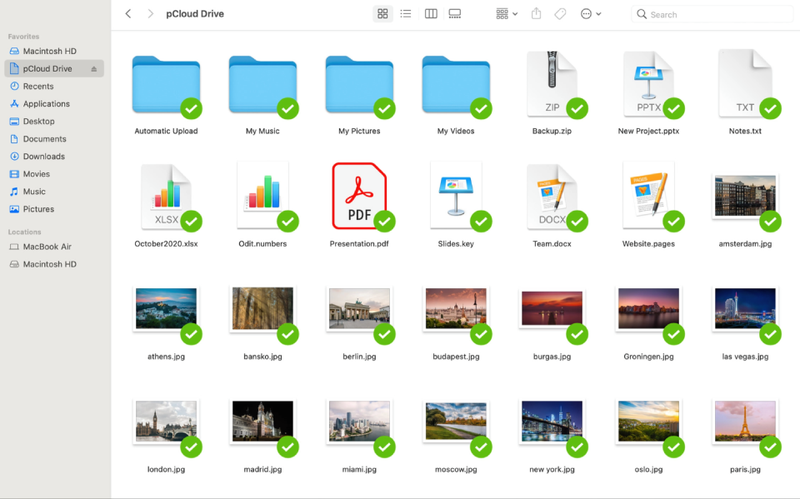Select the paris.jpg thumbnail
800x499 pixels.
745,421
